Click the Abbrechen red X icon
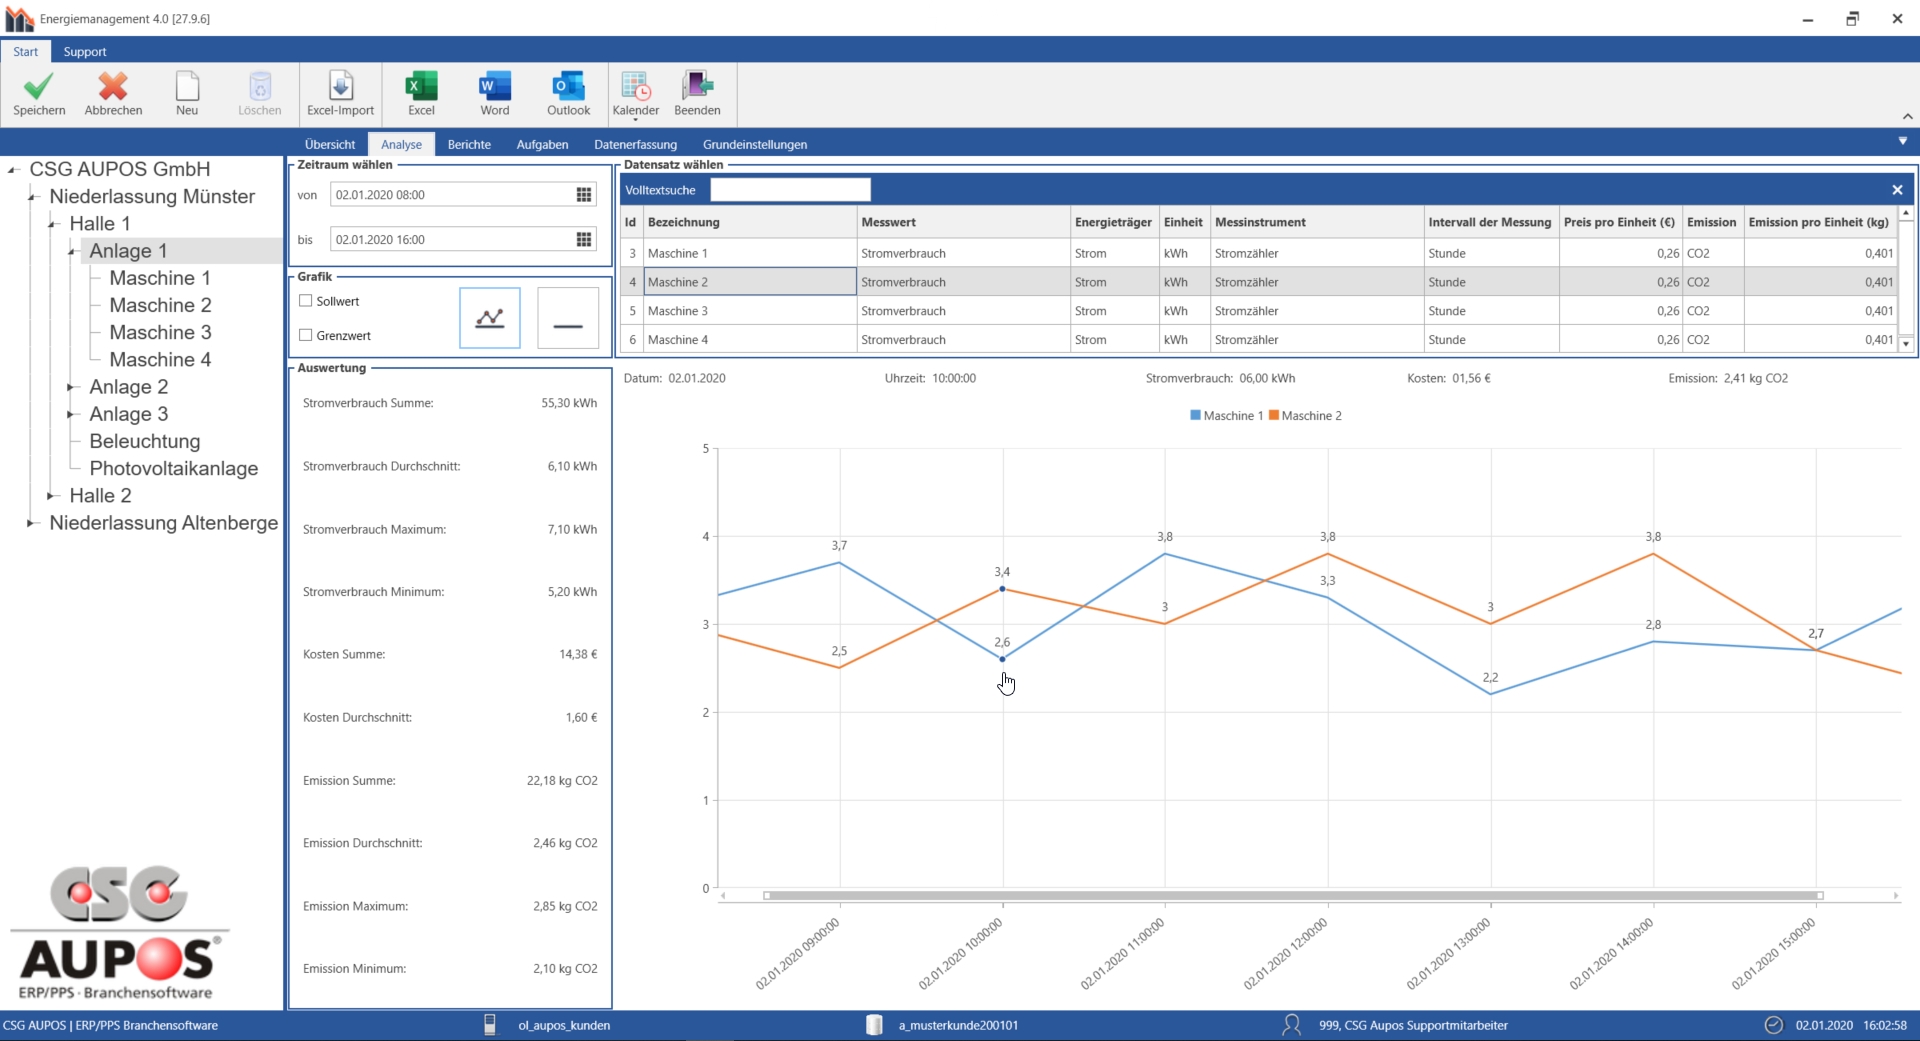The width and height of the screenshot is (1920, 1041). [x=113, y=87]
